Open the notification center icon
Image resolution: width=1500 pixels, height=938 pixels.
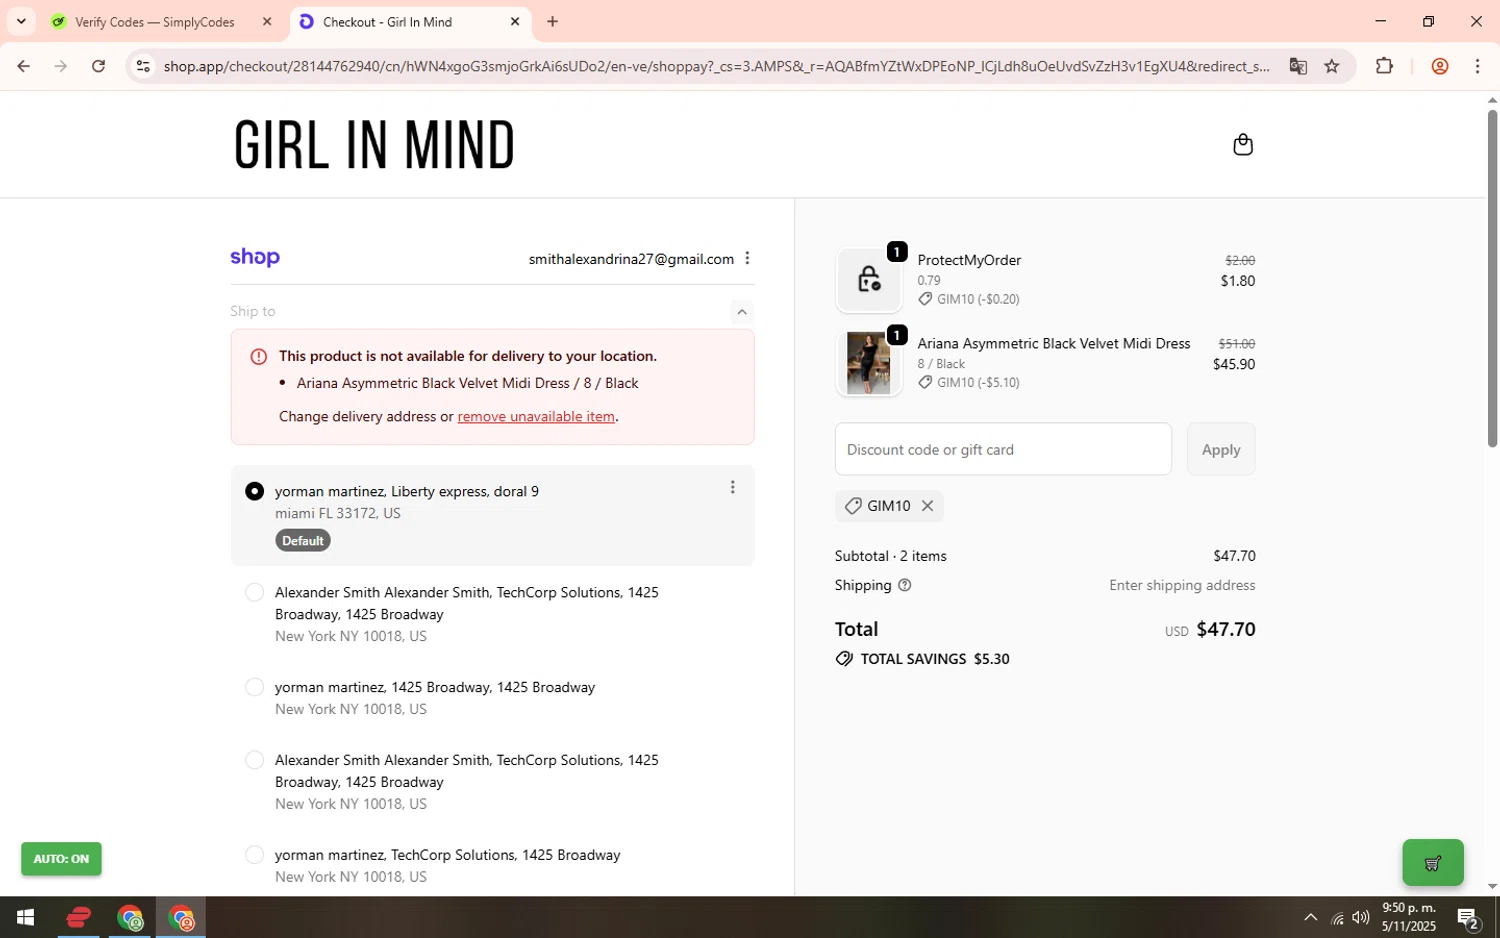click(1468, 917)
